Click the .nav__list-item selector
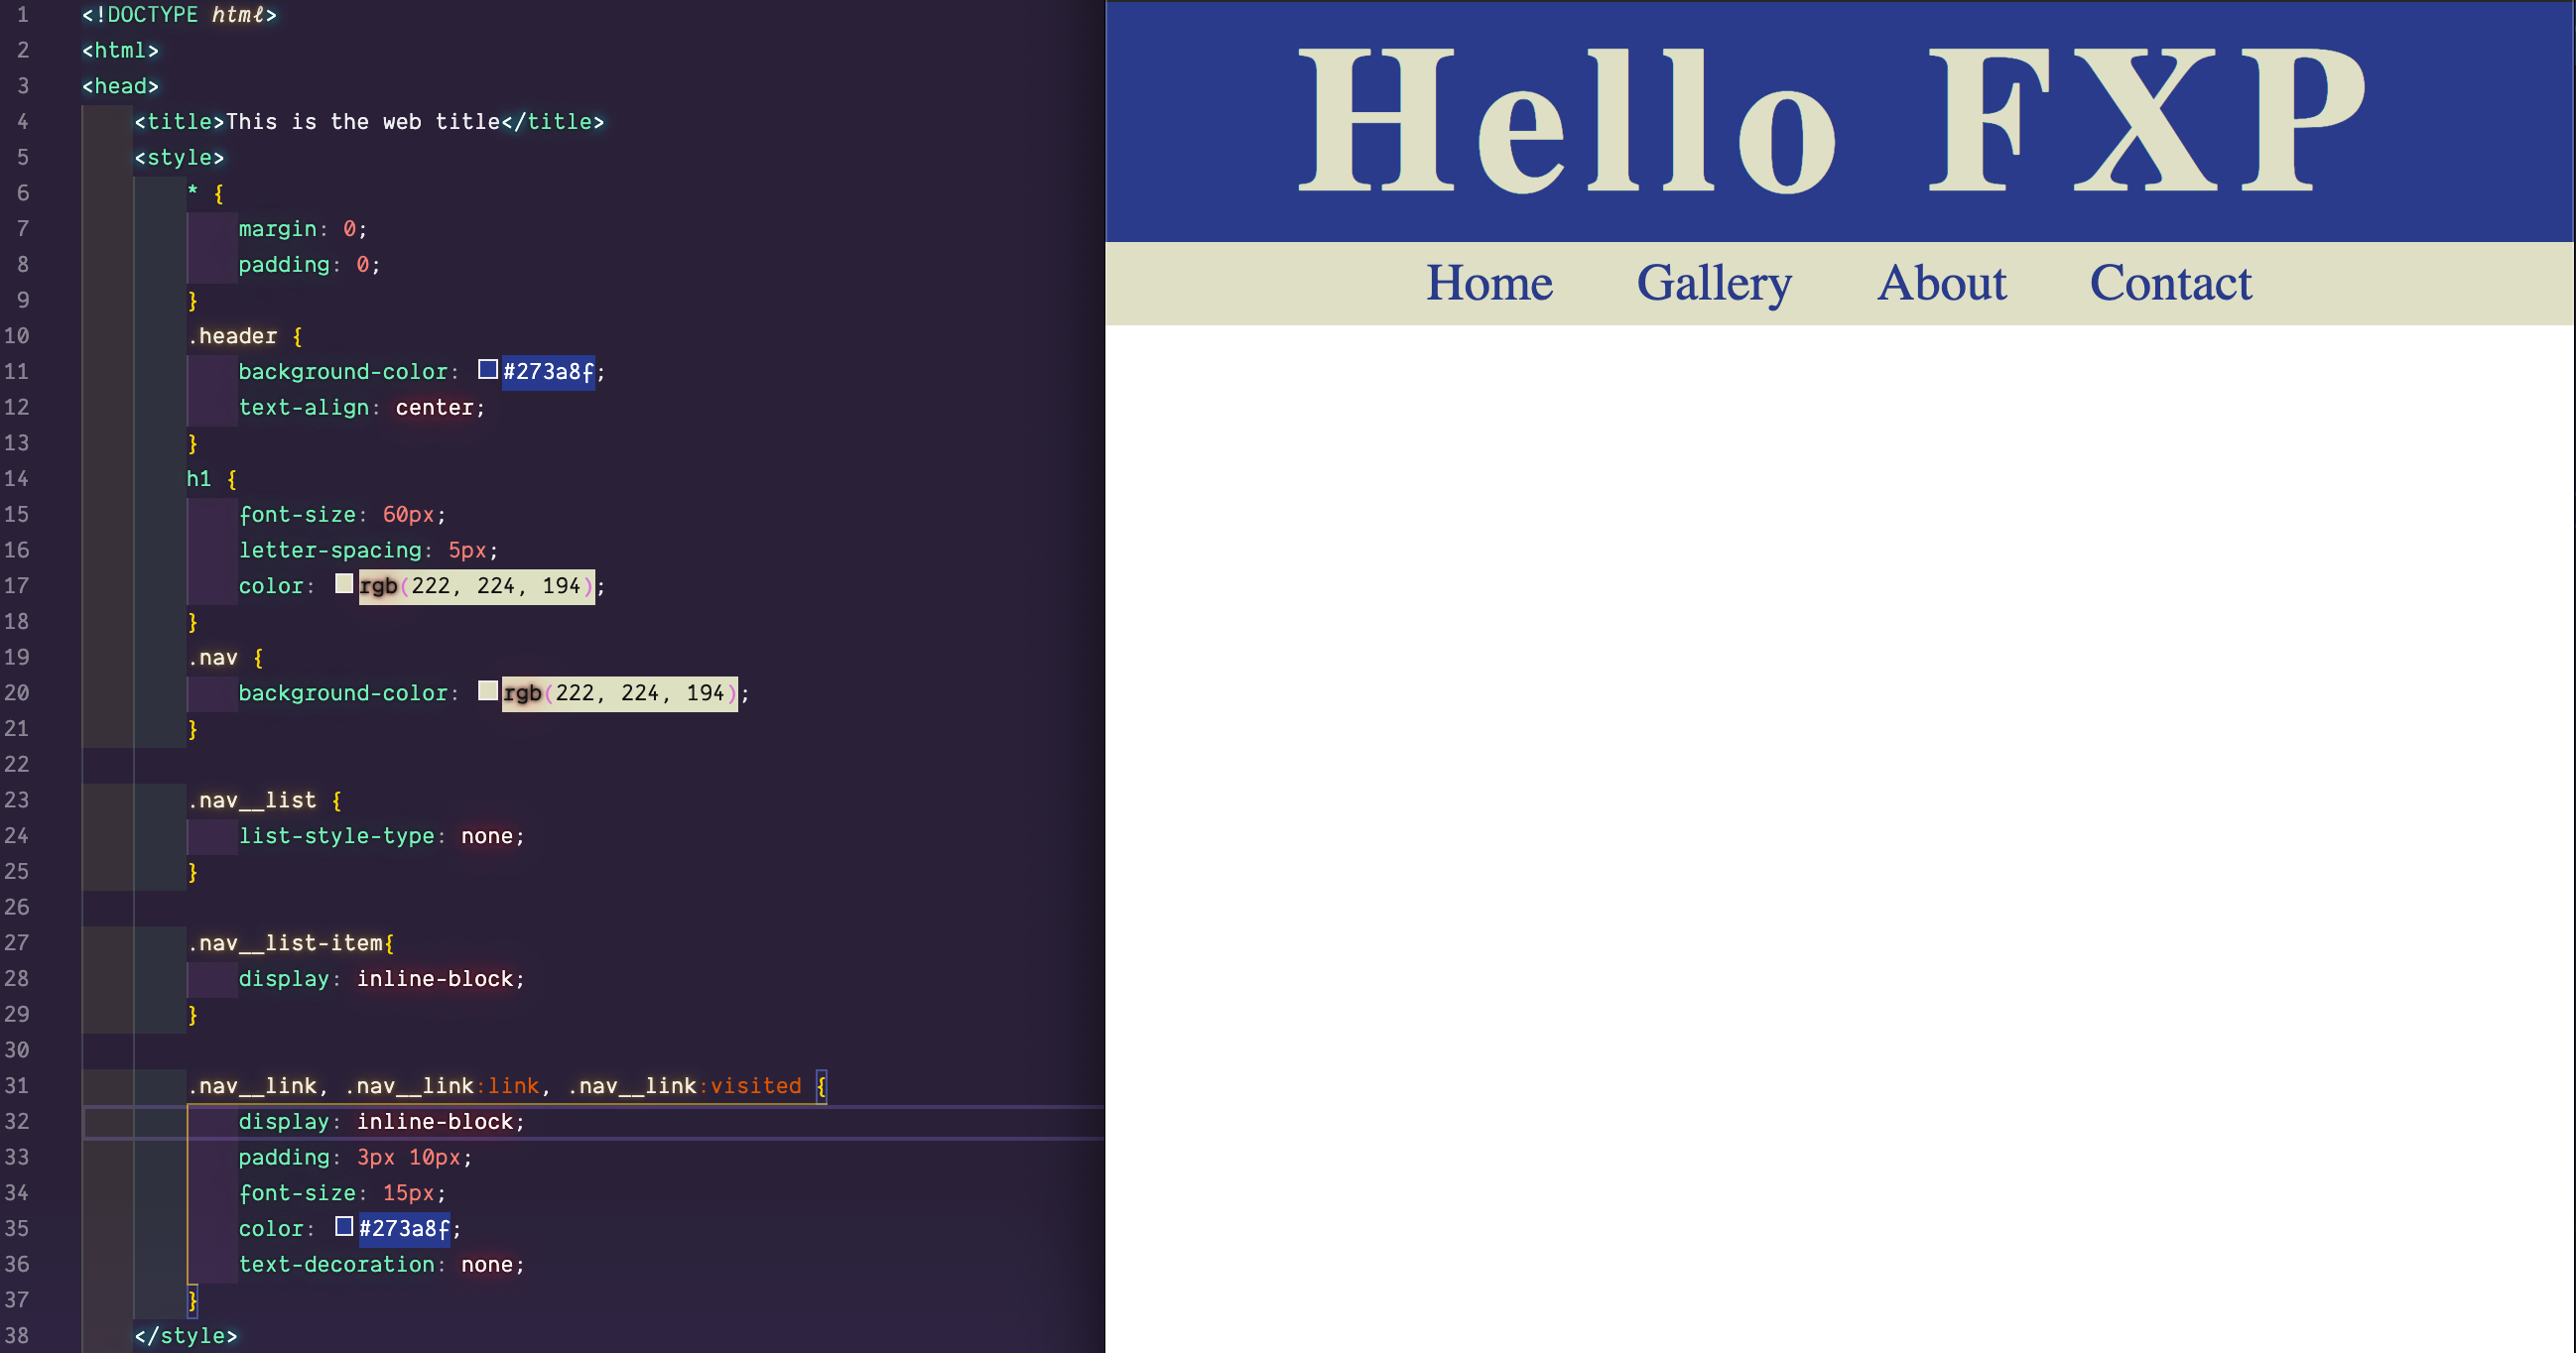The width and height of the screenshot is (2576, 1353). 285,943
